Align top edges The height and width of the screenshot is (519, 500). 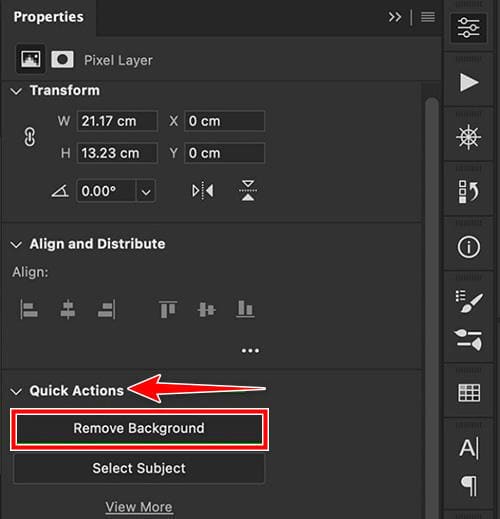coord(168,309)
